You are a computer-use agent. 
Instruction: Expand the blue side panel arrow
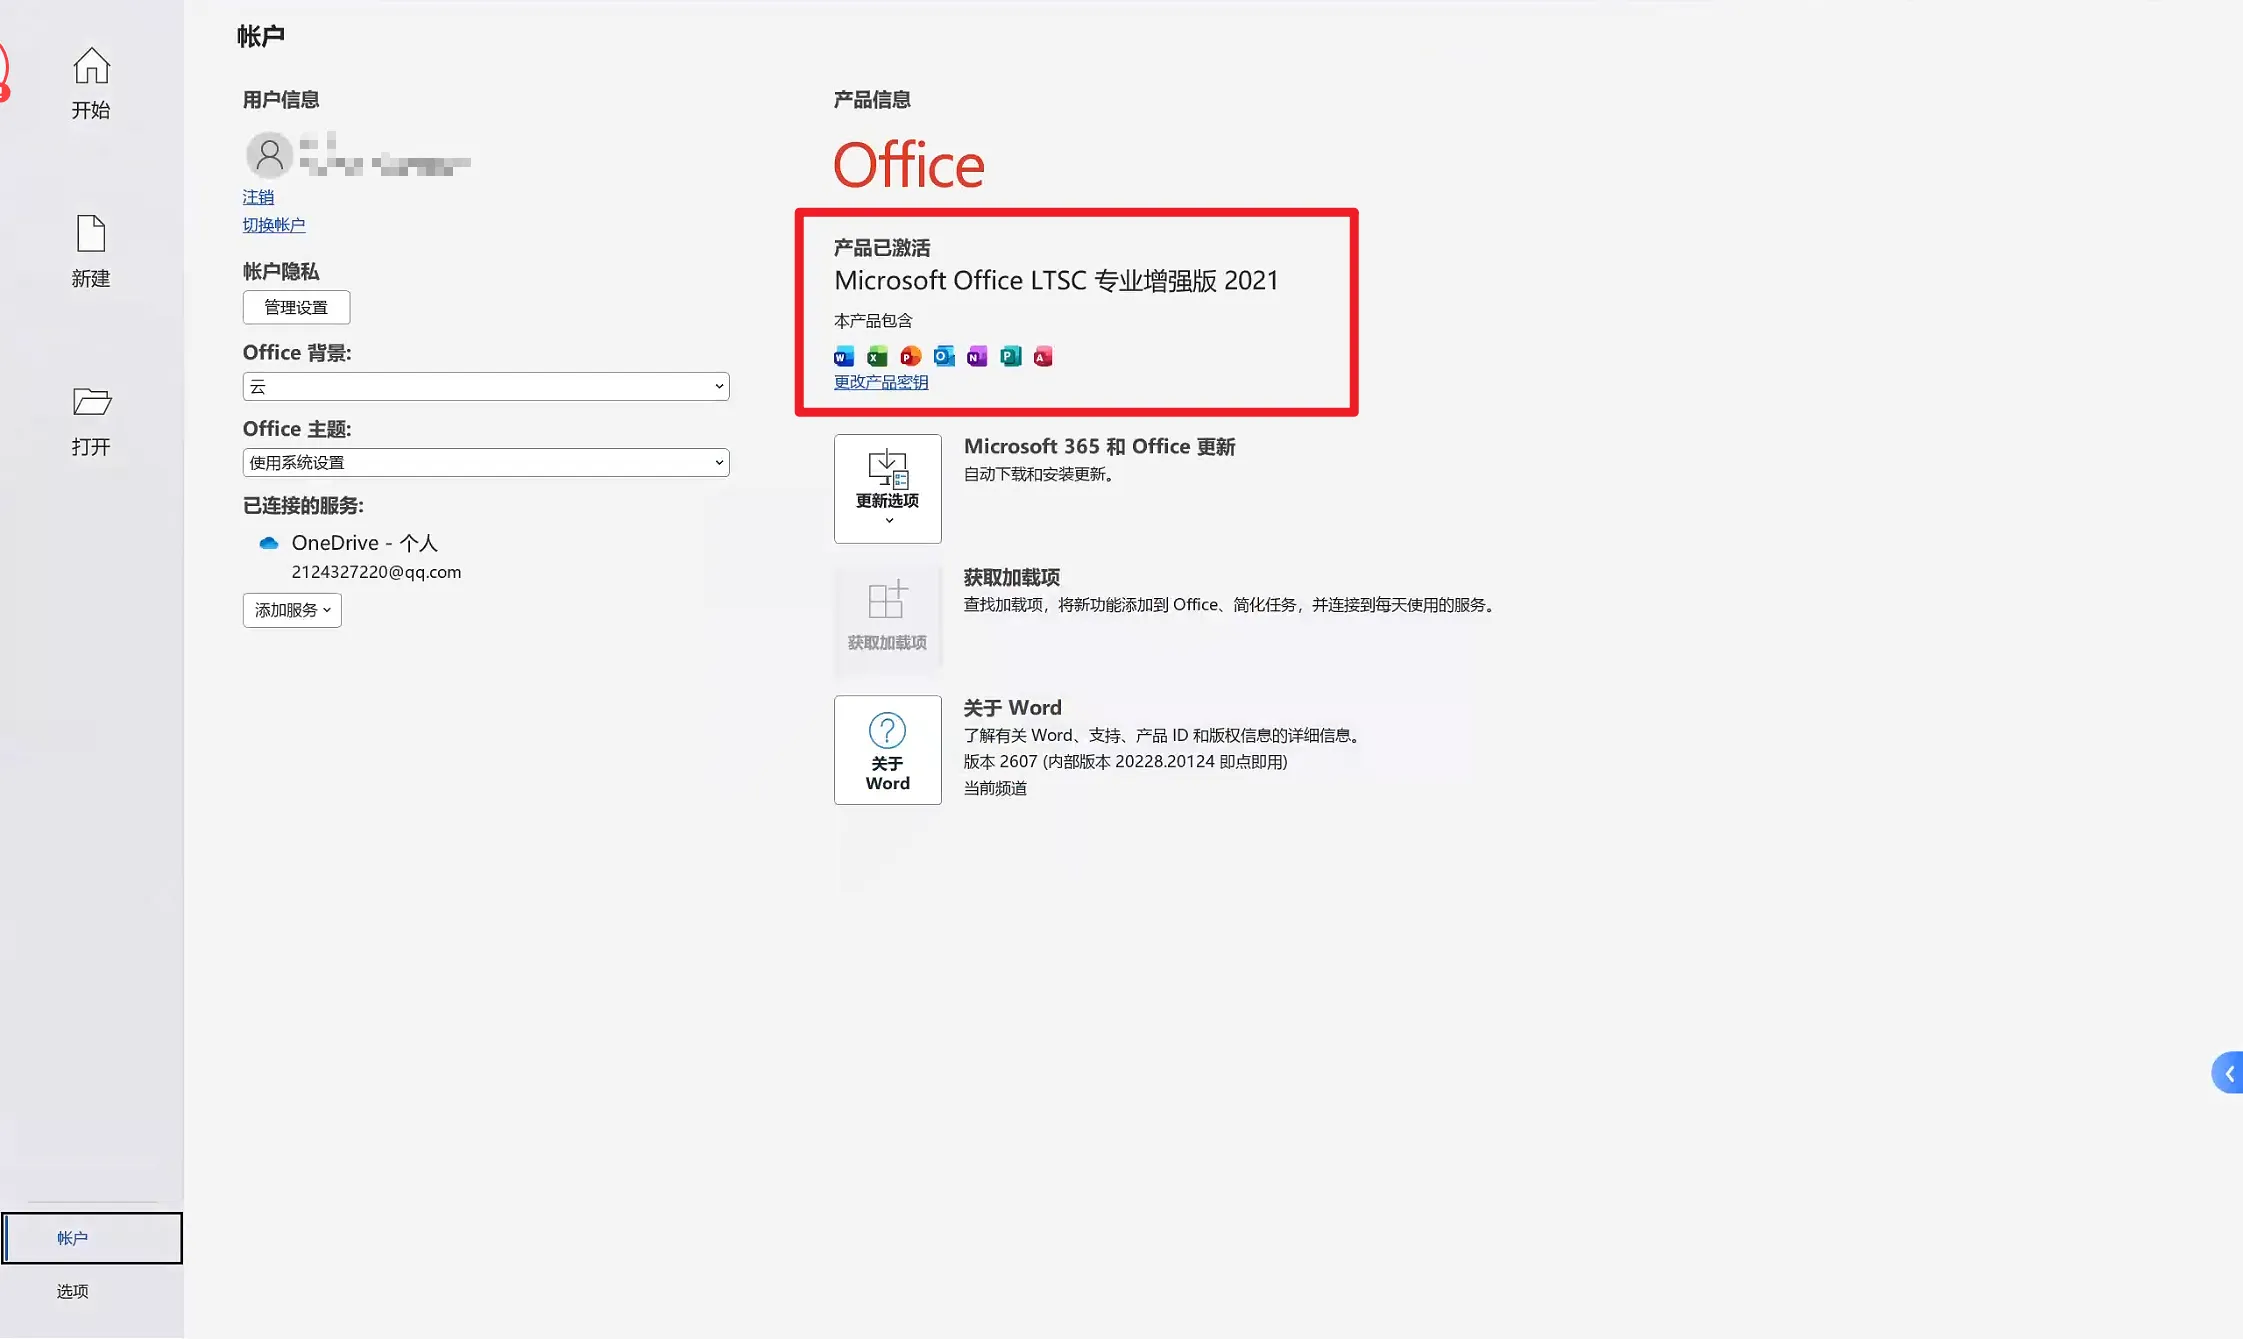pyautogui.click(x=2228, y=1073)
